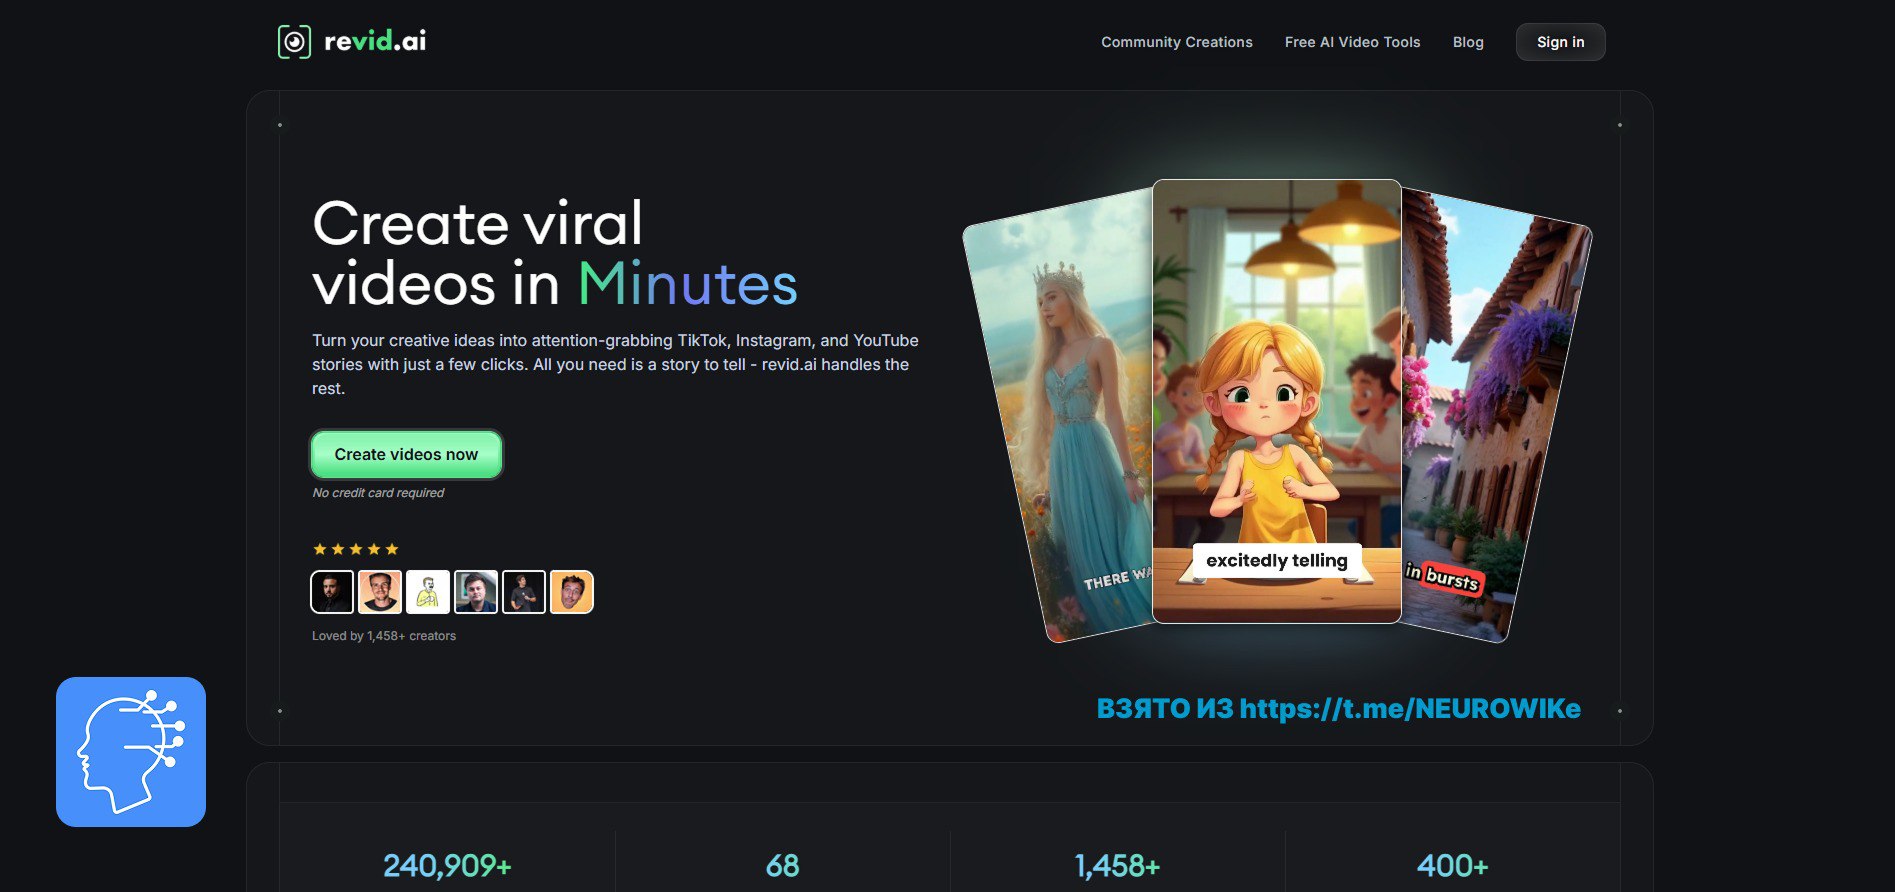
Task: Click the second creator avatar with peach background
Action: click(x=380, y=592)
